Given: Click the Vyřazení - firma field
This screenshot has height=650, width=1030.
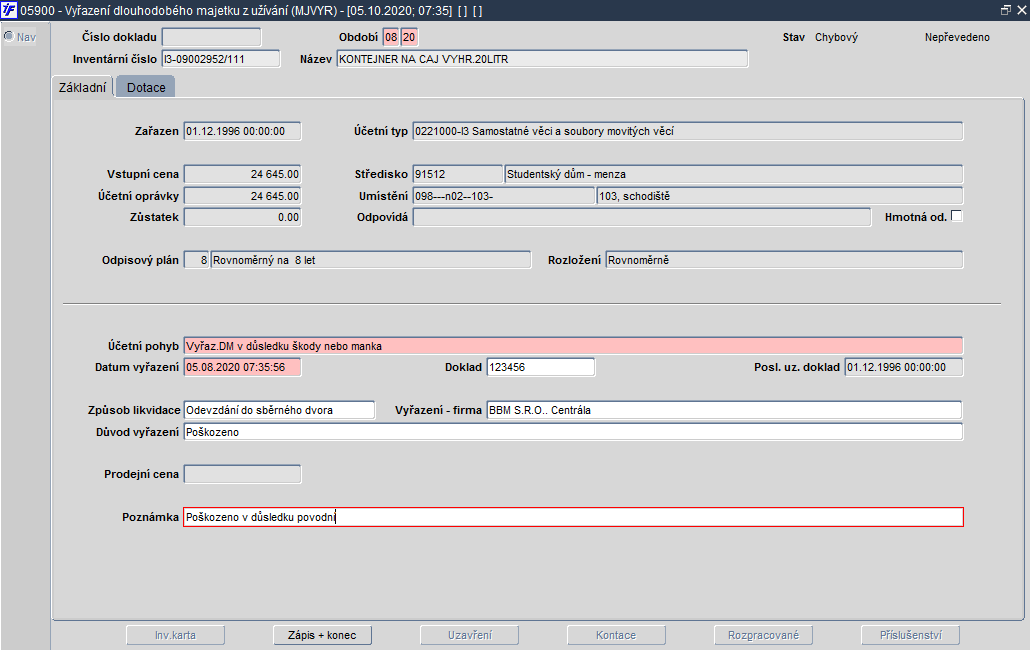Looking at the screenshot, I should tap(725, 410).
